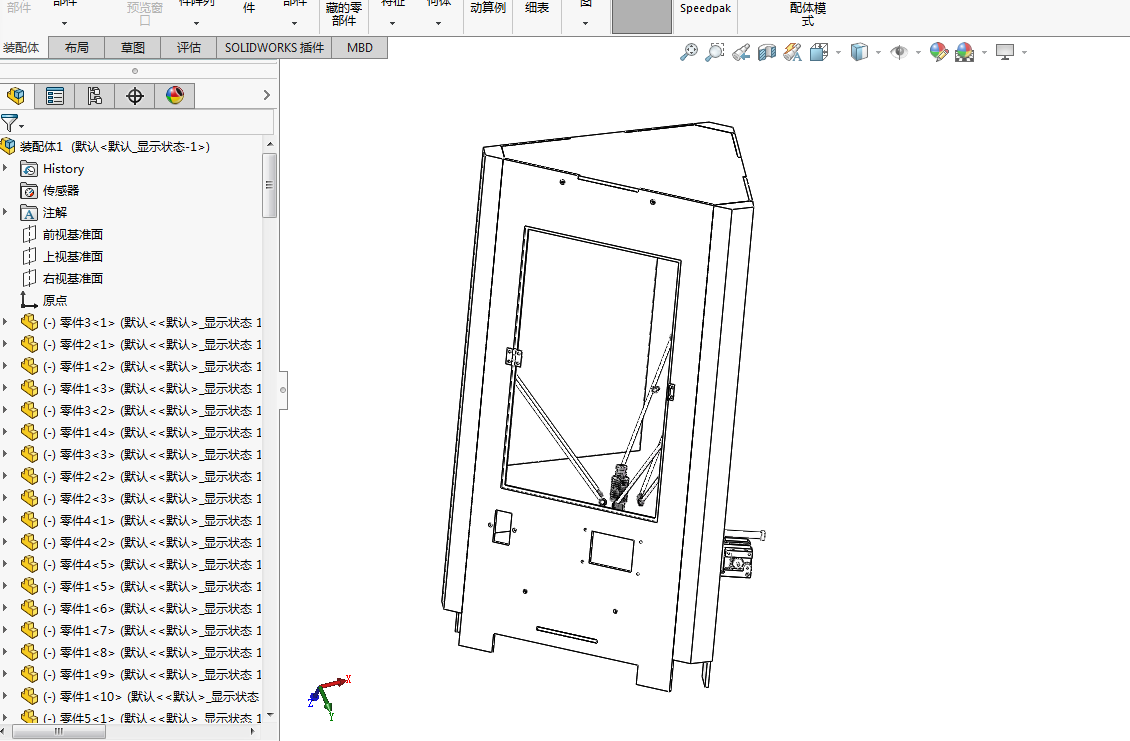Expand the History folder
The width and height of the screenshot is (1130, 741).
tap(6, 168)
